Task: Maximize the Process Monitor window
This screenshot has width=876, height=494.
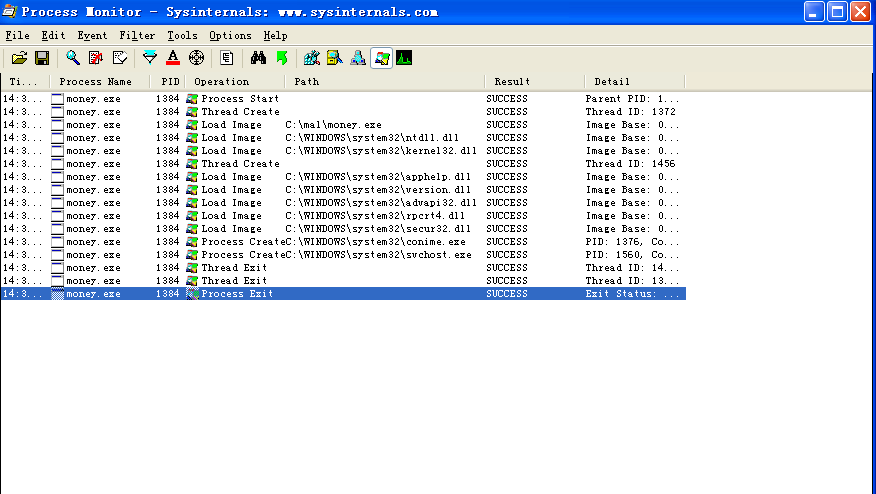Action: [837, 12]
